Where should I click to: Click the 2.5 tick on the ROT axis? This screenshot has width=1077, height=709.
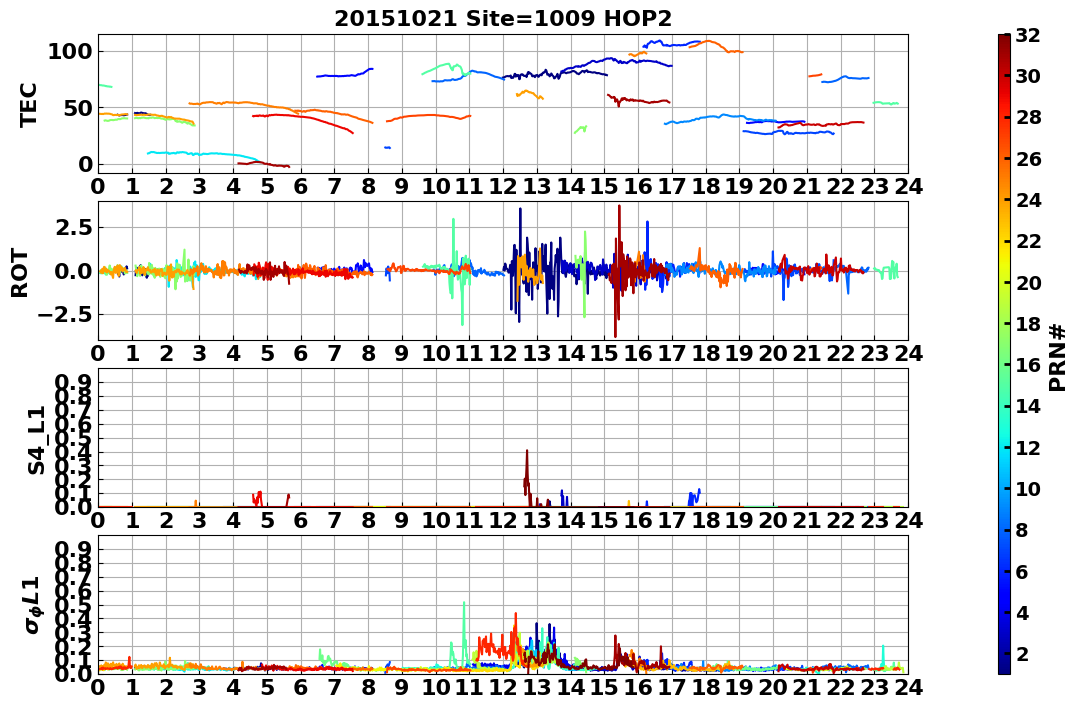point(73,227)
